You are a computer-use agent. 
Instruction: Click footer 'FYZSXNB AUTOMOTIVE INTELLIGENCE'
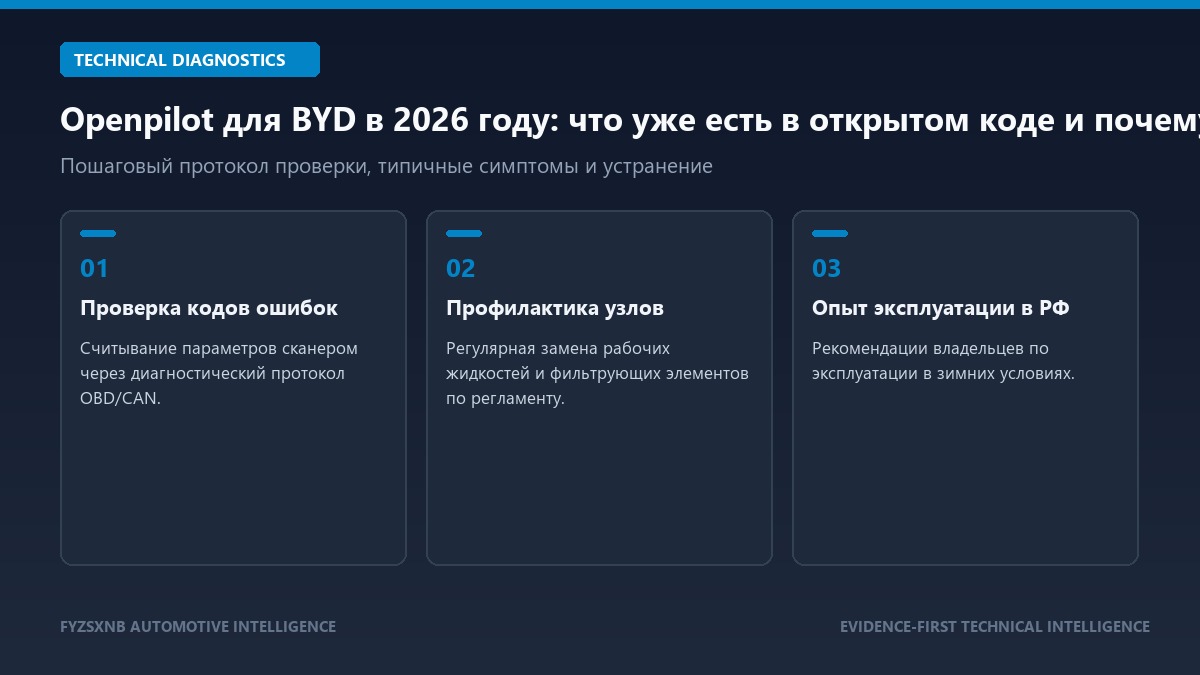pos(198,627)
